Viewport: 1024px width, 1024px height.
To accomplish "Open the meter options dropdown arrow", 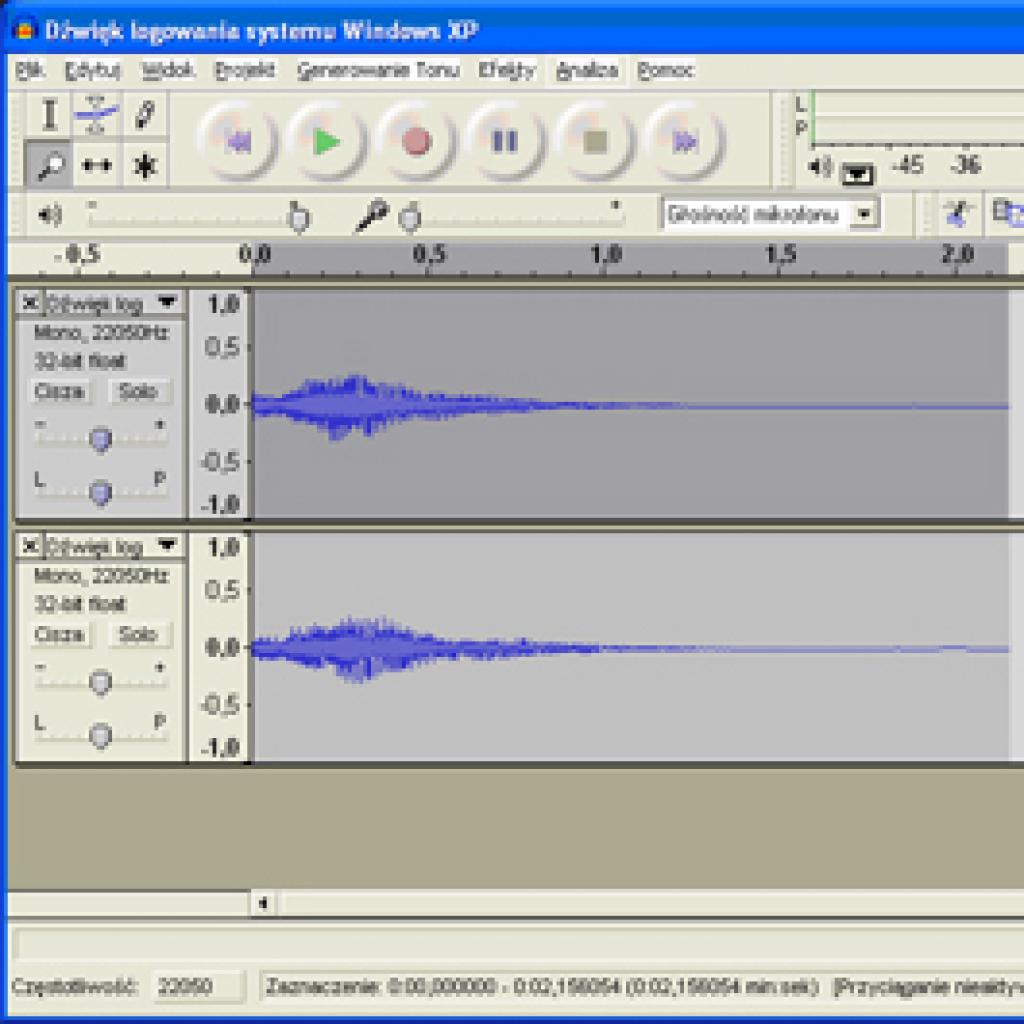I will [857, 174].
